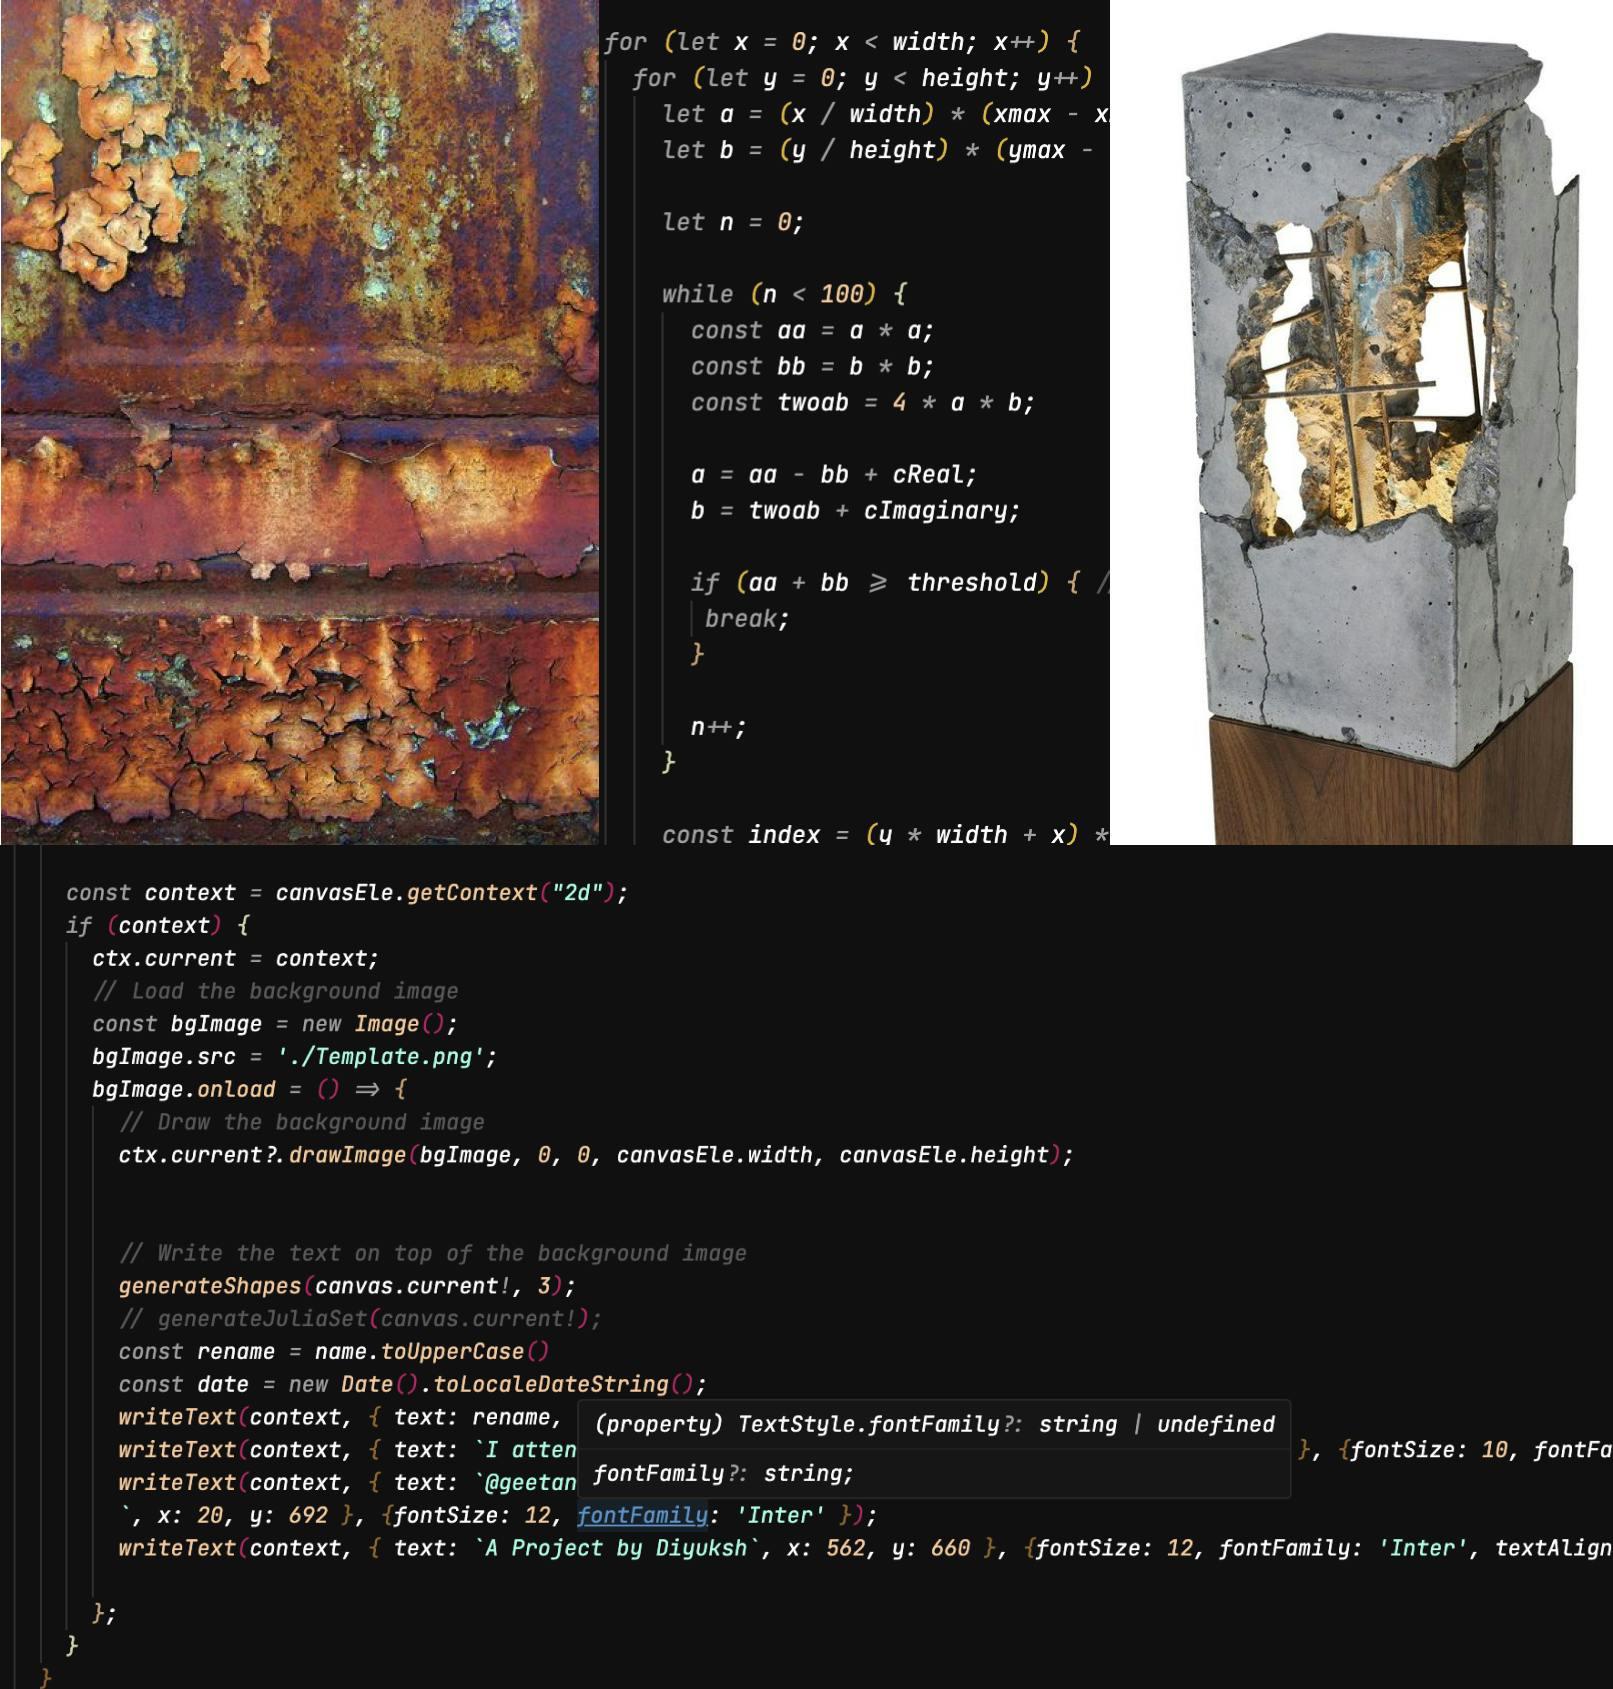1613x1689 pixels.
Task: Click the 'A Project by Diyuksh' string
Action: [616, 1548]
